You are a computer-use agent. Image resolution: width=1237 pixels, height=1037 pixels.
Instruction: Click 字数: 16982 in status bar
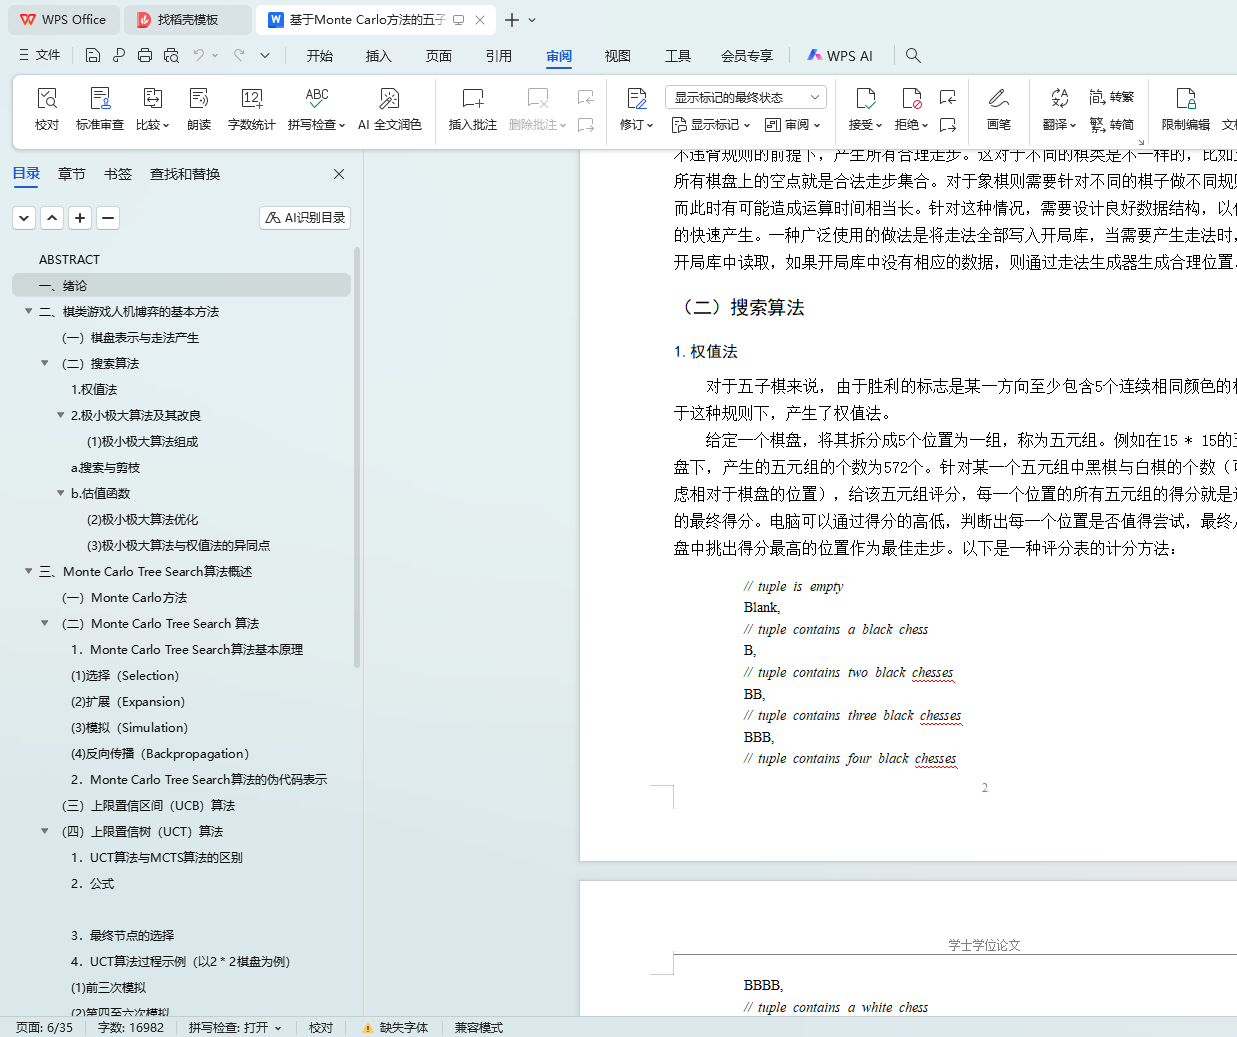point(131,1027)
